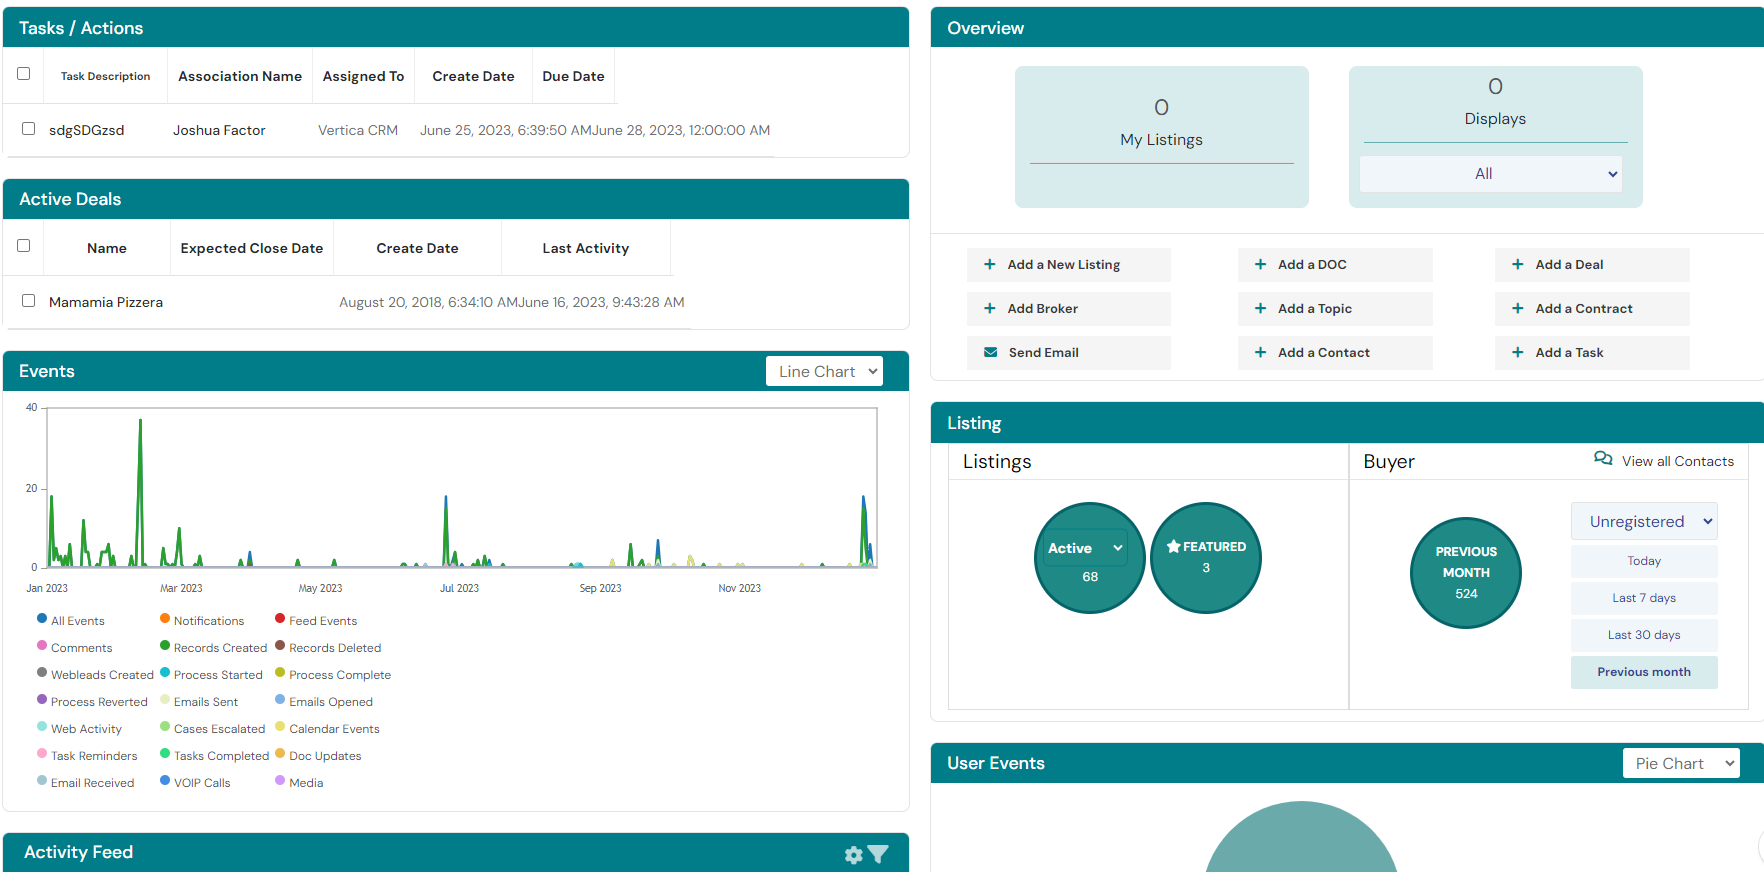Image resolution: width=1764 pixels, height=872 pixels.
Task: Click the star icon in the Featured circle
Action: click(x=1173, y=547)
